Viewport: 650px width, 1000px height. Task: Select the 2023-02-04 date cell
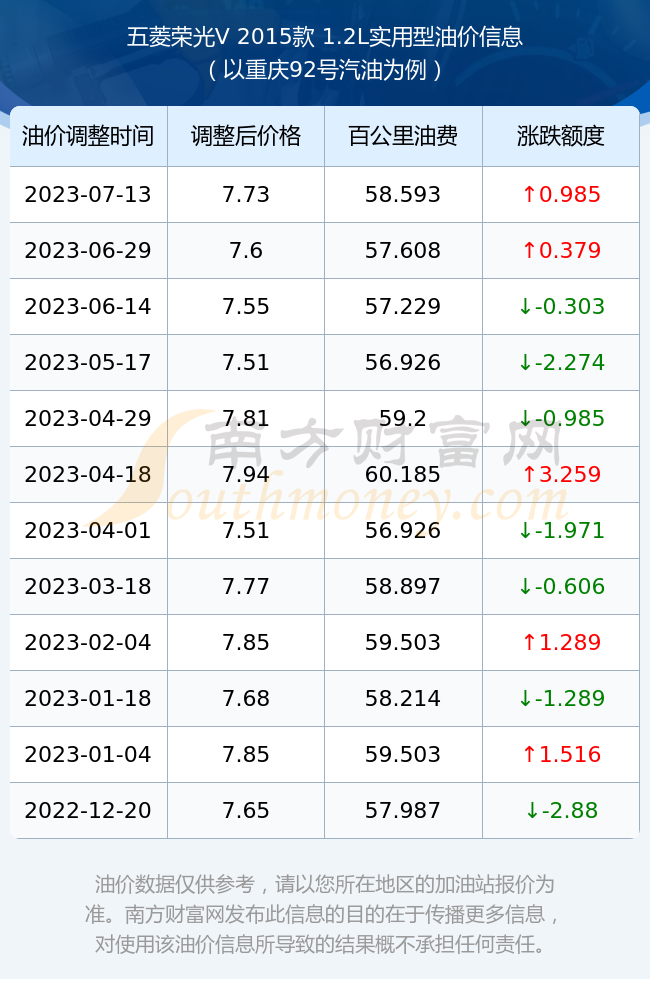pyautogui.click(x=88, y=643)
